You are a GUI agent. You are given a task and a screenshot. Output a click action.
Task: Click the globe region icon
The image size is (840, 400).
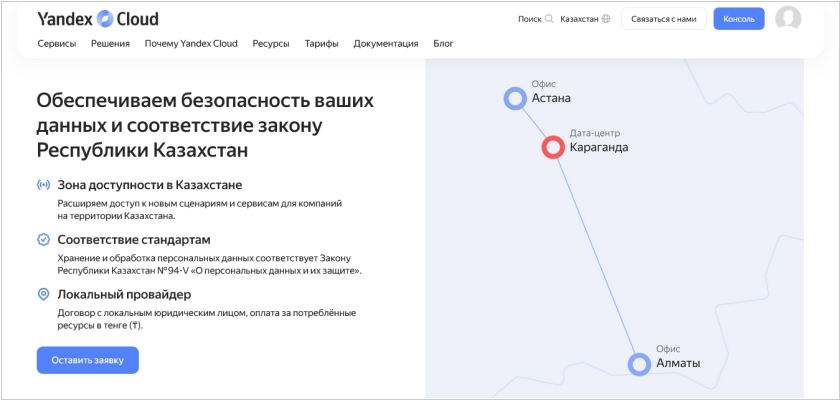[x=606, y=19]
